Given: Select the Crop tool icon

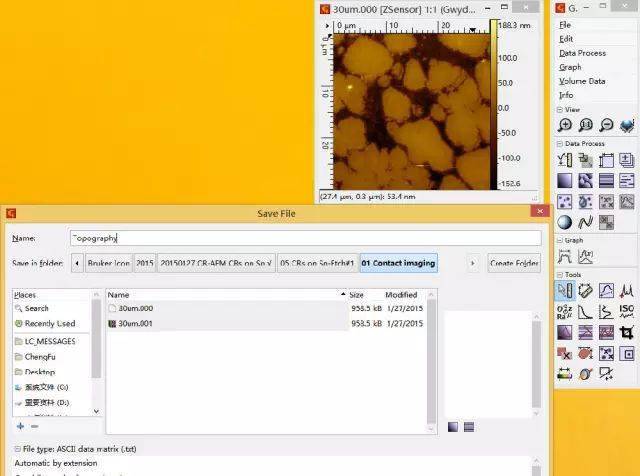Looking at the screenshot, I should 627,332.
